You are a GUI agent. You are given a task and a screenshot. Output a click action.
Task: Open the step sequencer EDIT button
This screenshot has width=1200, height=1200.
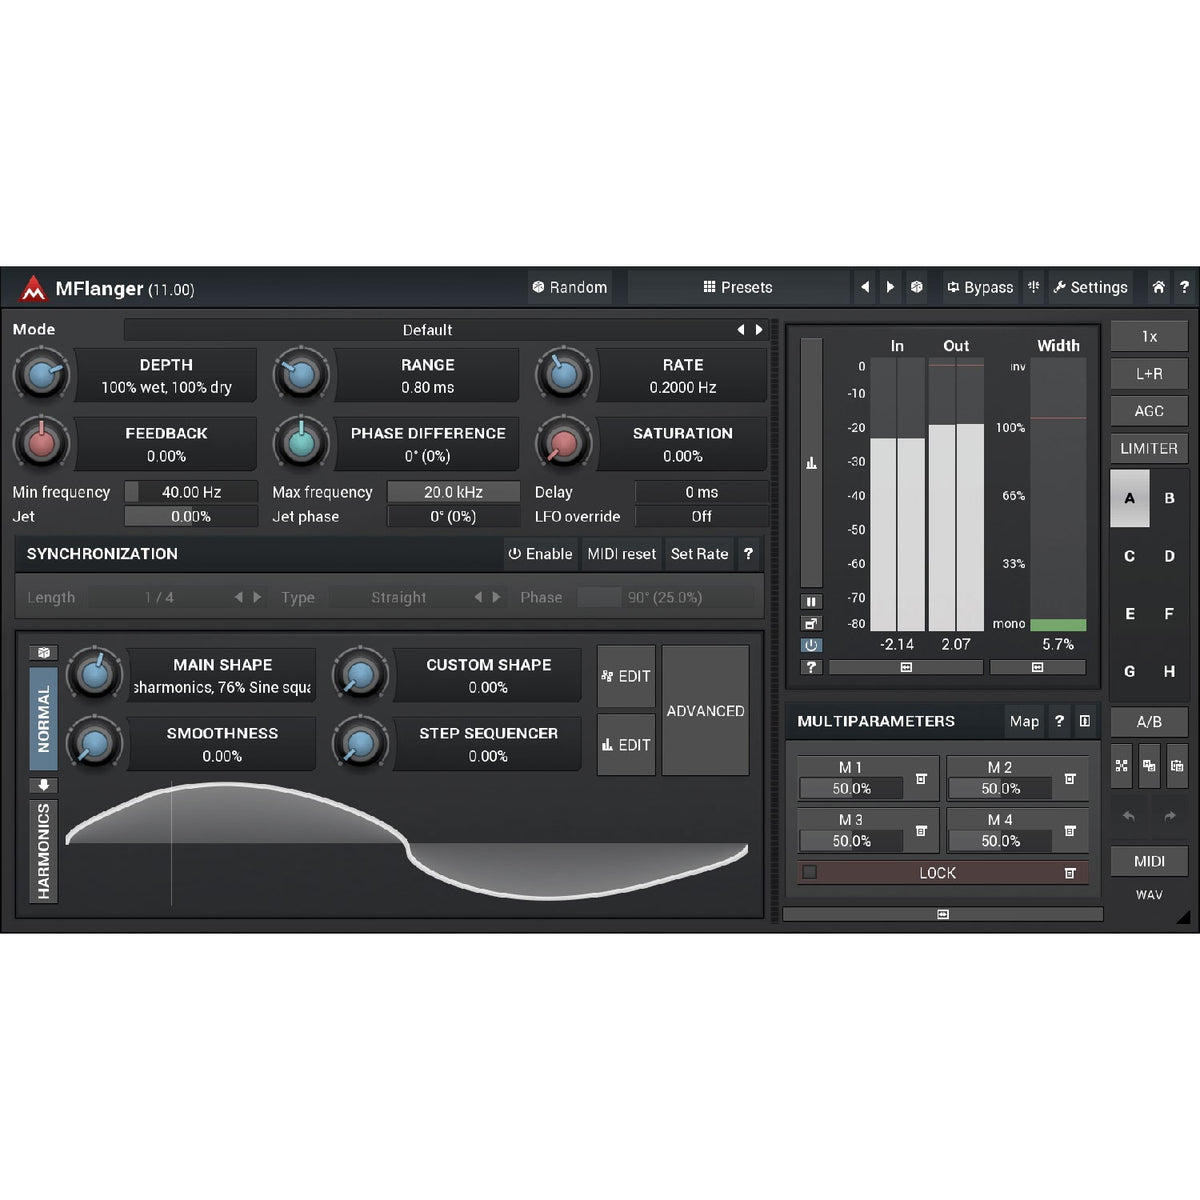(626, 745)
